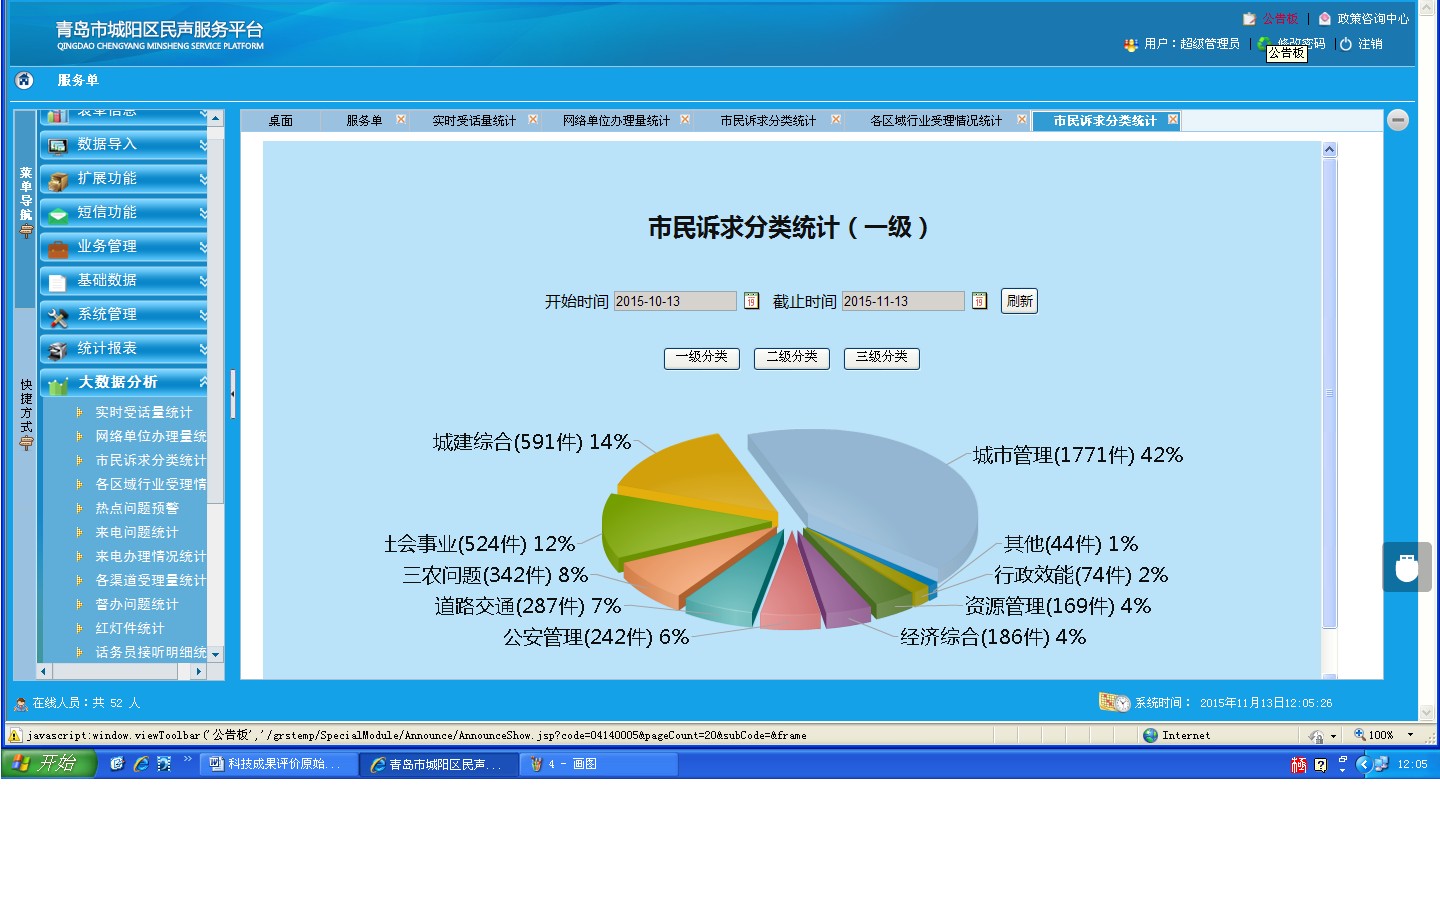Collapse the sidebar using the splitter arrow

(232, 393)
